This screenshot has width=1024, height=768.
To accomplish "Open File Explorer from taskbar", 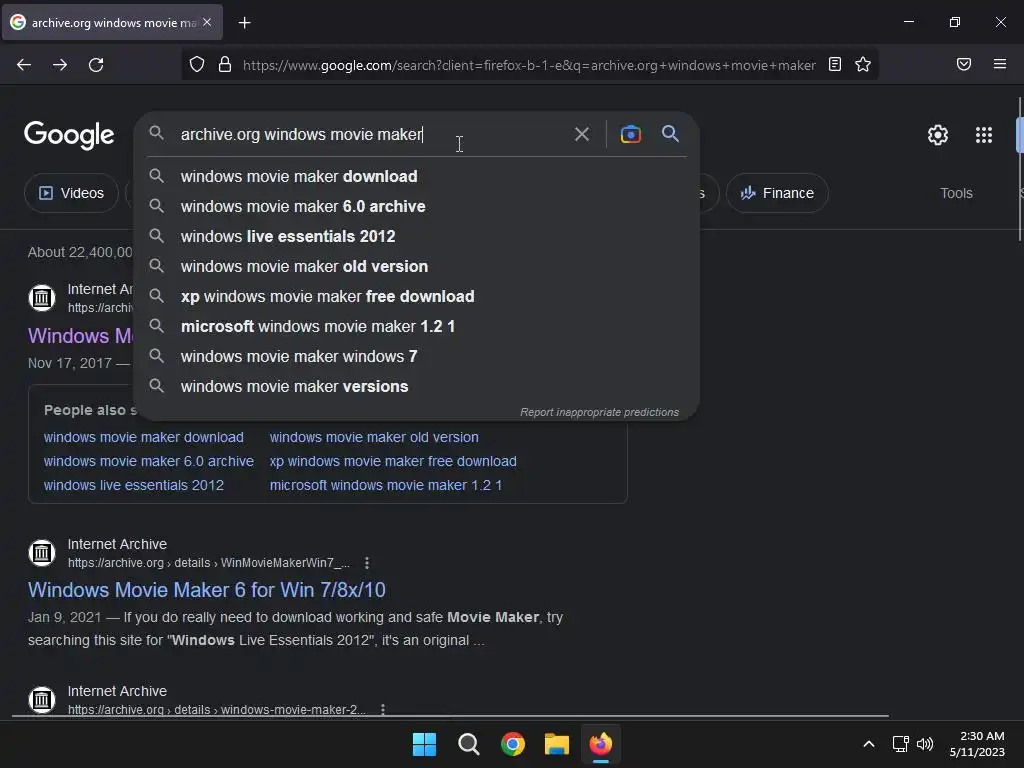I will pyautogui.click(x=557, y=744).
